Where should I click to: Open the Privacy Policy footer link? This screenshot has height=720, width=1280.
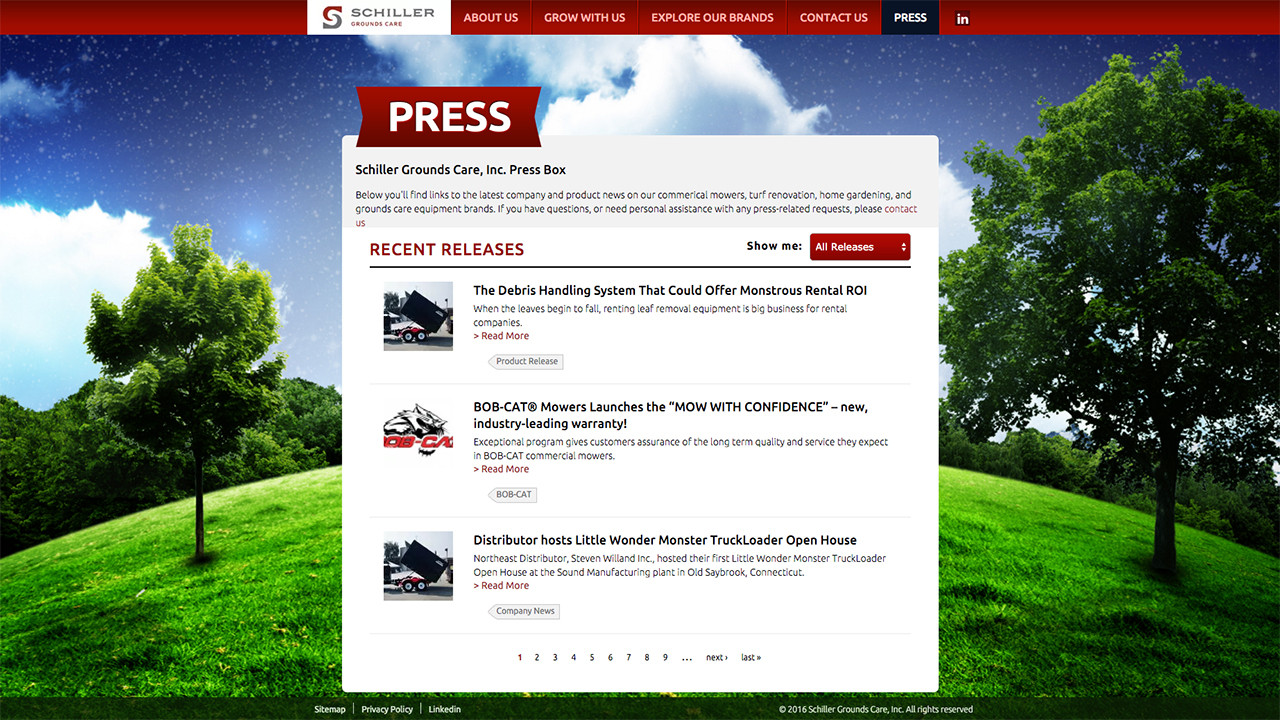[x=387, y=709]
